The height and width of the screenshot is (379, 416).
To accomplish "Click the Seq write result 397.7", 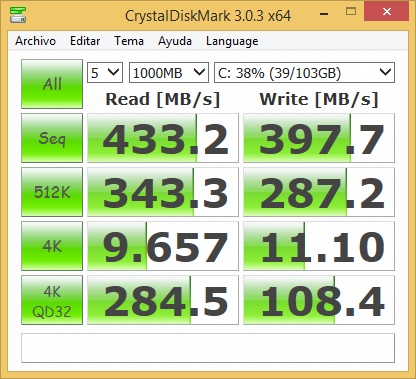I will click(x=319, y=138).
